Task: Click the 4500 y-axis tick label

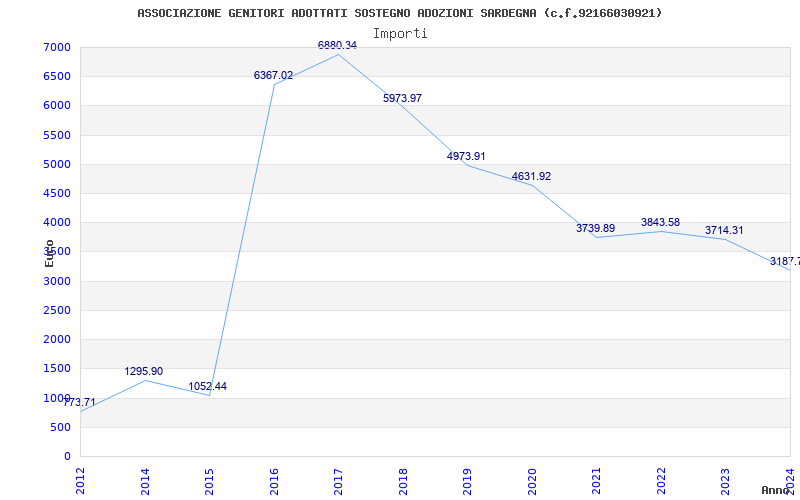Action: click(57, 193)
